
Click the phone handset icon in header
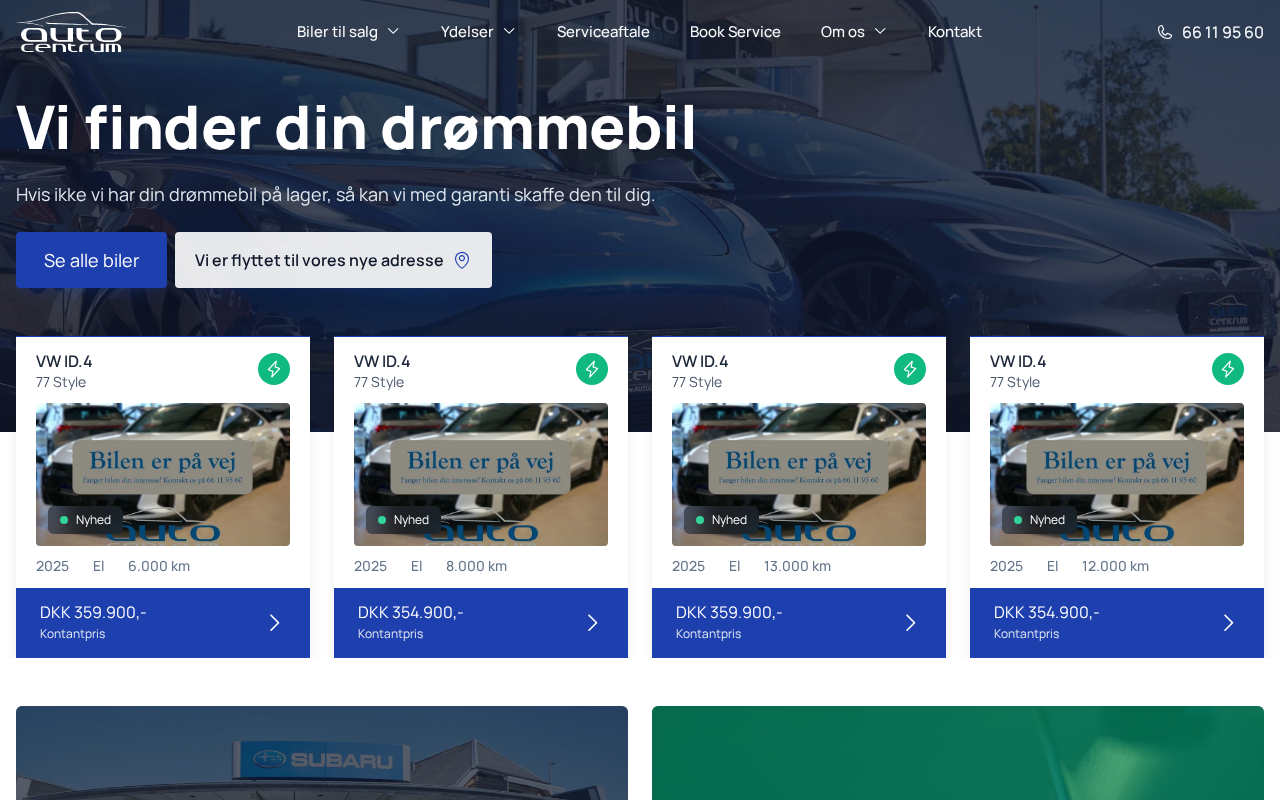point(1165,32)
